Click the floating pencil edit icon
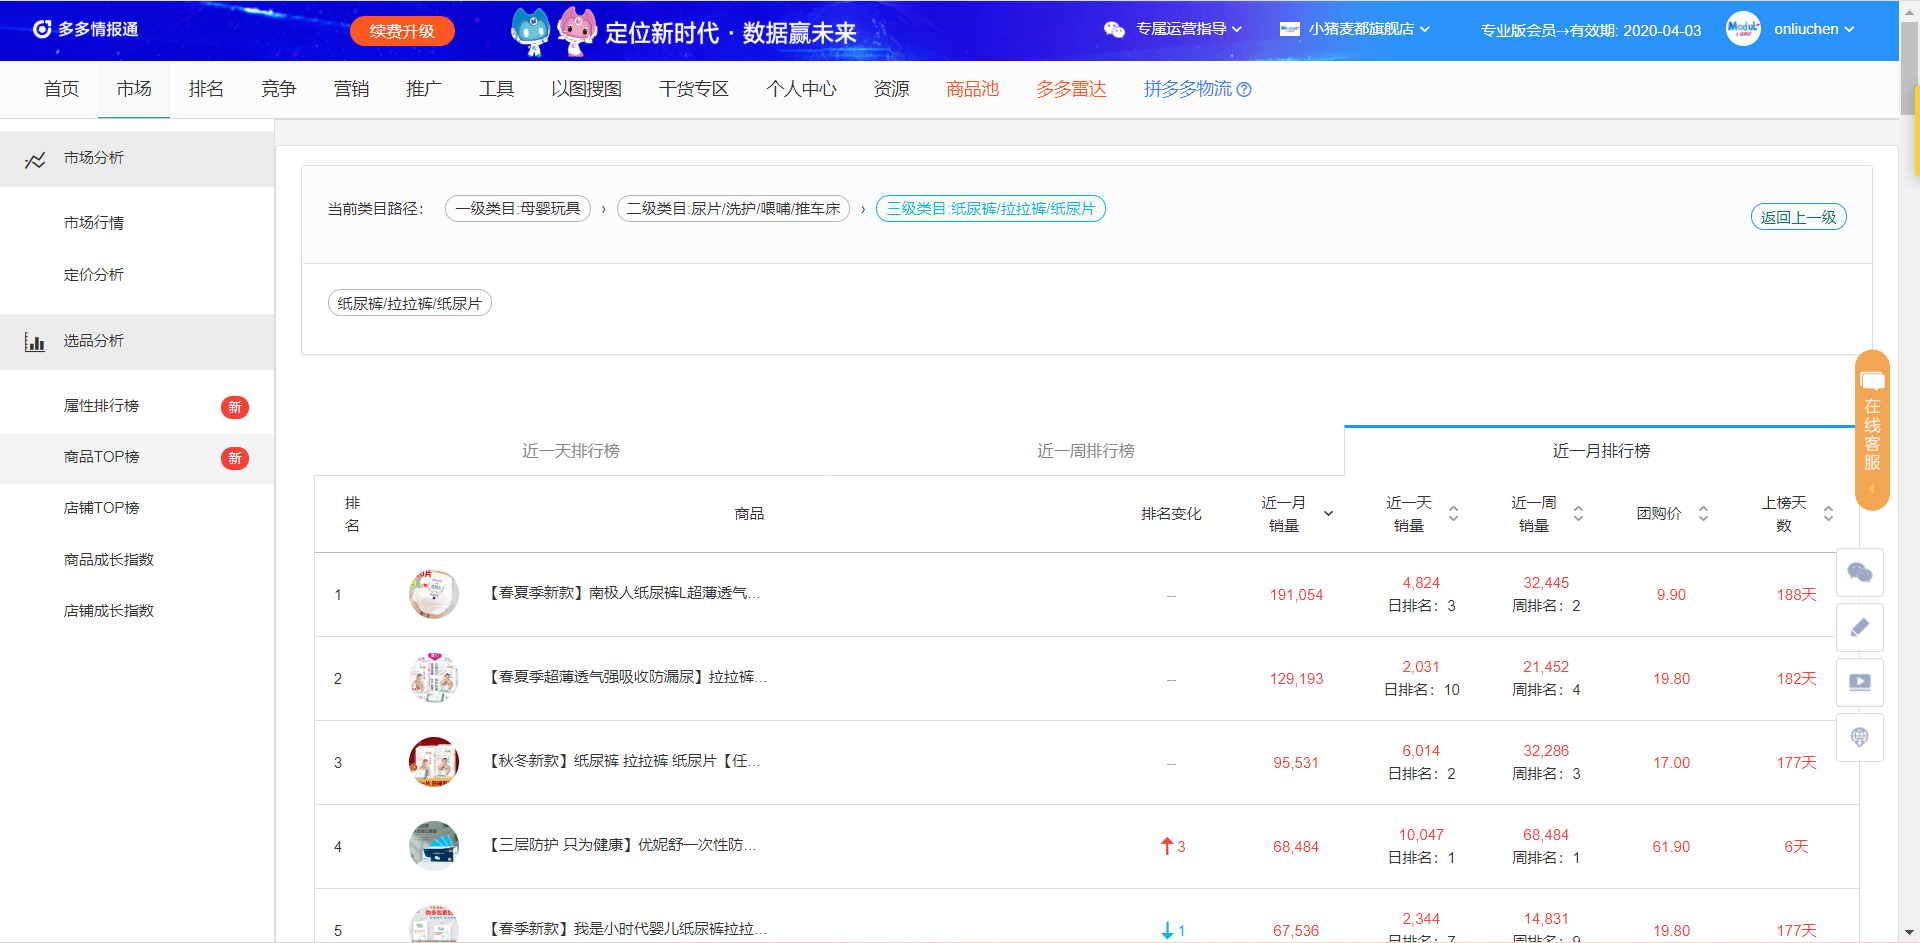Screen dimensions: 1920x943 [1860, 627]
